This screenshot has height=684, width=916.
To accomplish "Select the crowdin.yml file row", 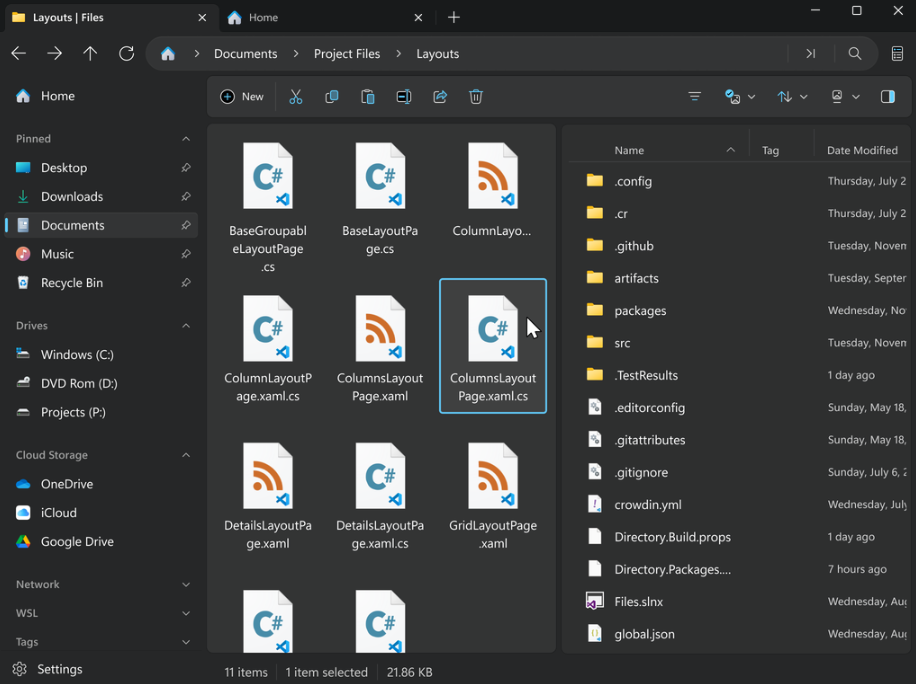I will [740, 505].
